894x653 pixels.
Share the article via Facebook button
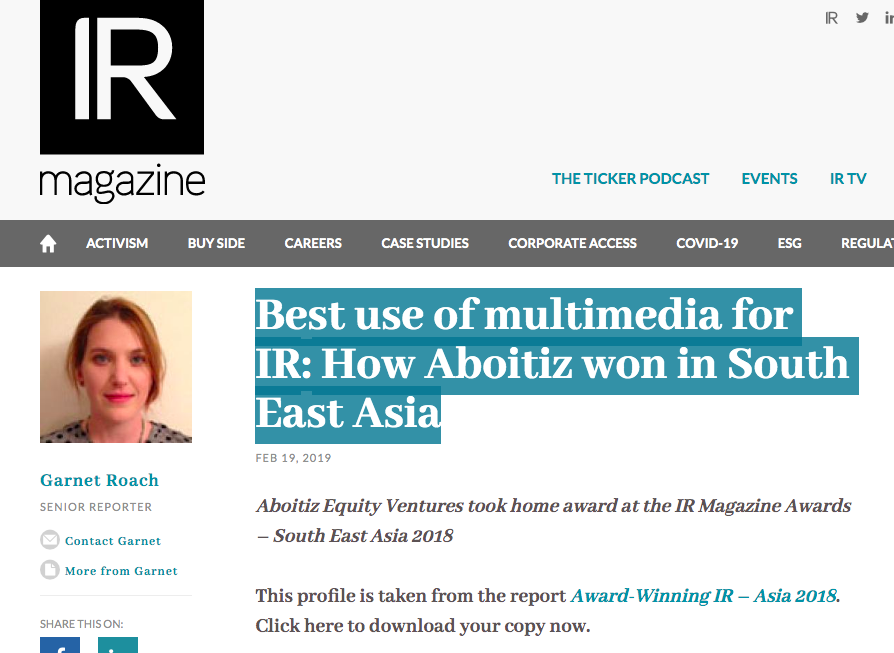(60, 646)
